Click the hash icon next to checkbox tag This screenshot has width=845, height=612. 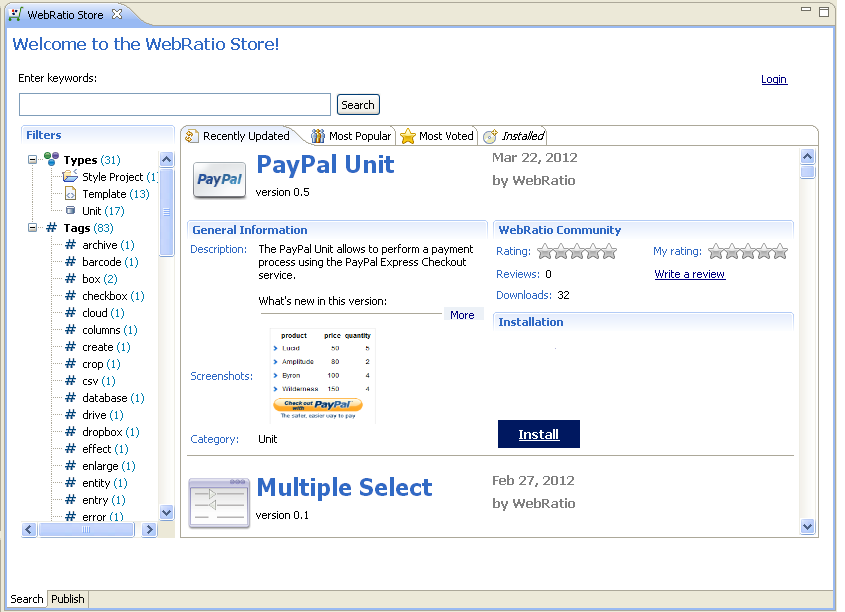click(x=70, y=295)
